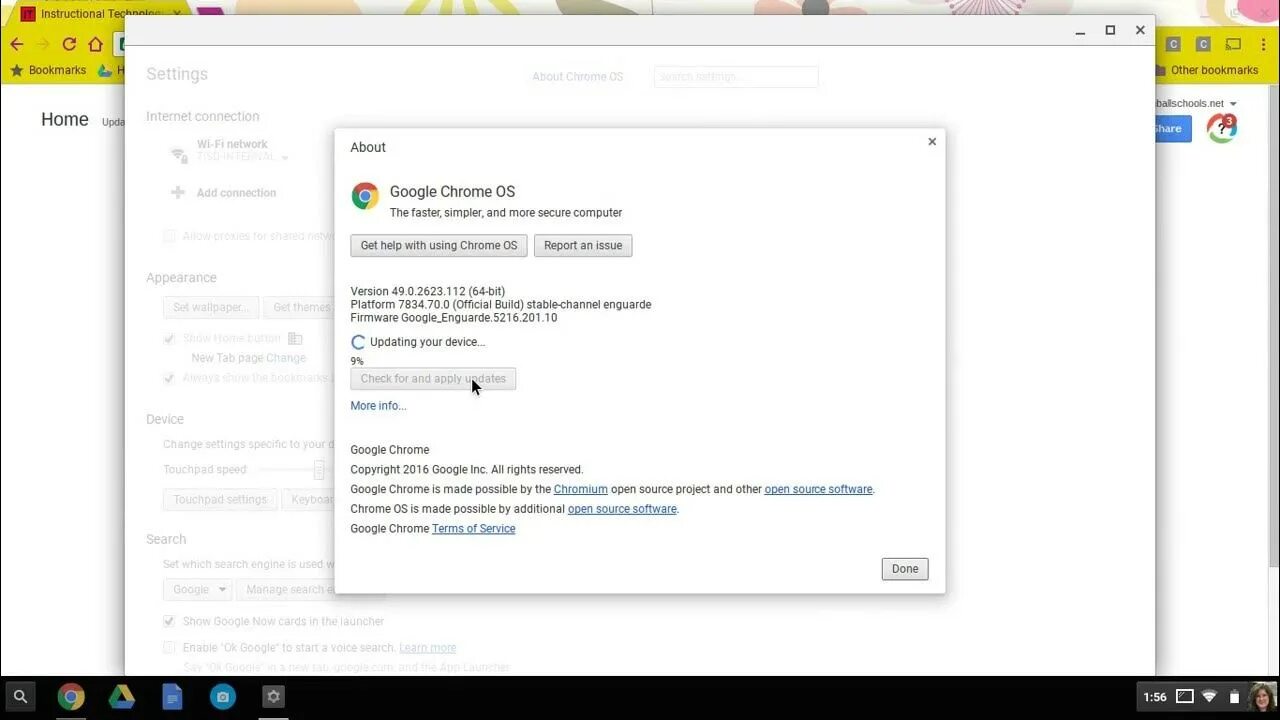The height and width of the screenshot is (720, 1280).
Task: Open Google Docs from the shelf
Action: [x=172, y=697]
